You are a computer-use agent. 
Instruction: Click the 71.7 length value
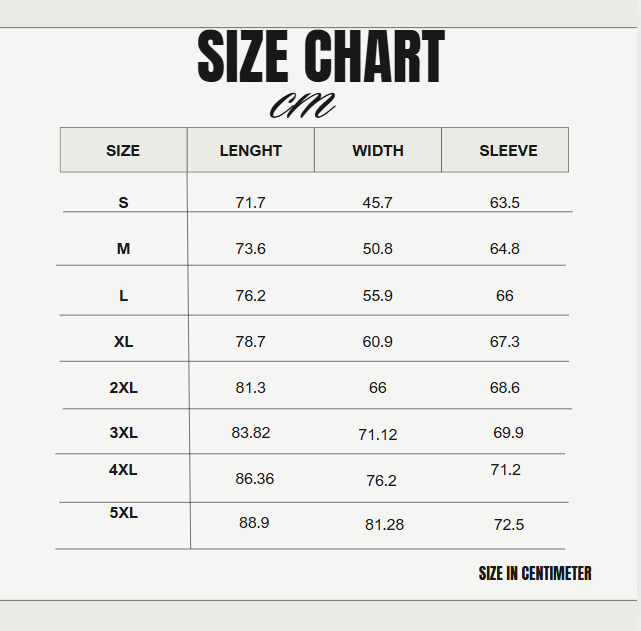250,203
